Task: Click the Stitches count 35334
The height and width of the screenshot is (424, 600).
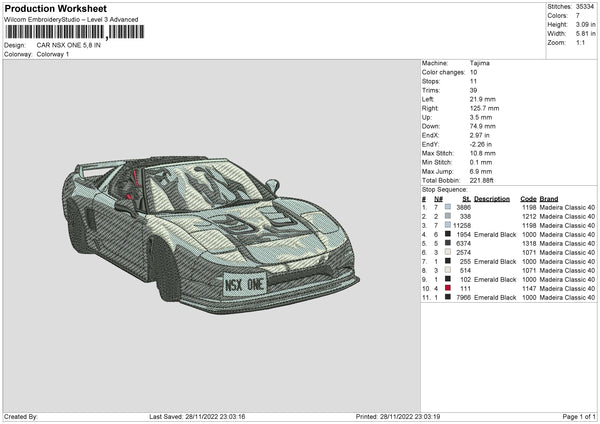Action: pyautogui.click(x=583, y=7)
